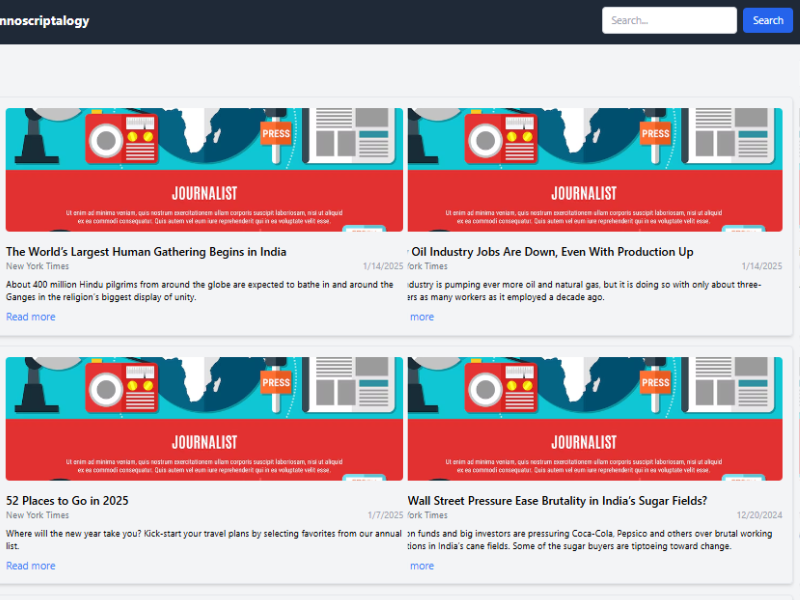Click the Search input field
Screen dimensions: 800x600
(669, 20)
